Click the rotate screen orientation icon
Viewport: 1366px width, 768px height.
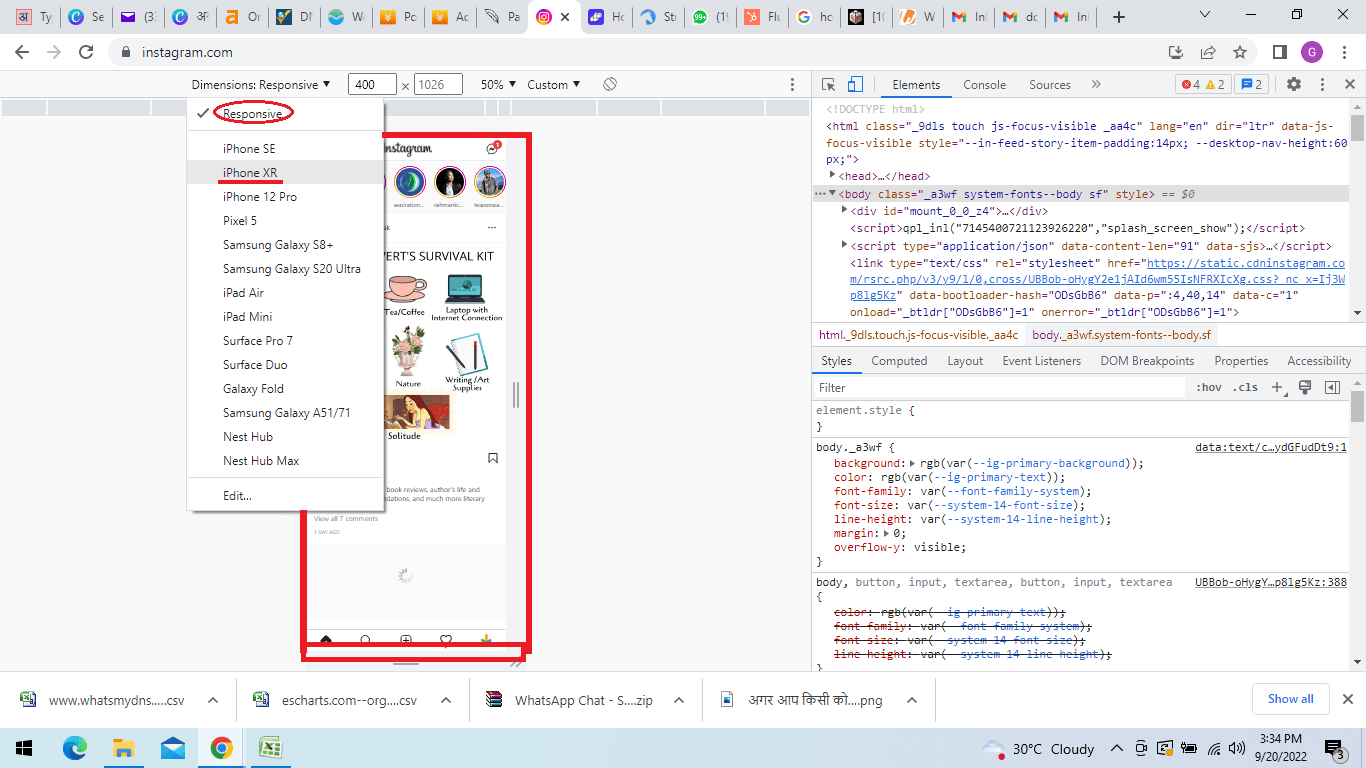609,84
